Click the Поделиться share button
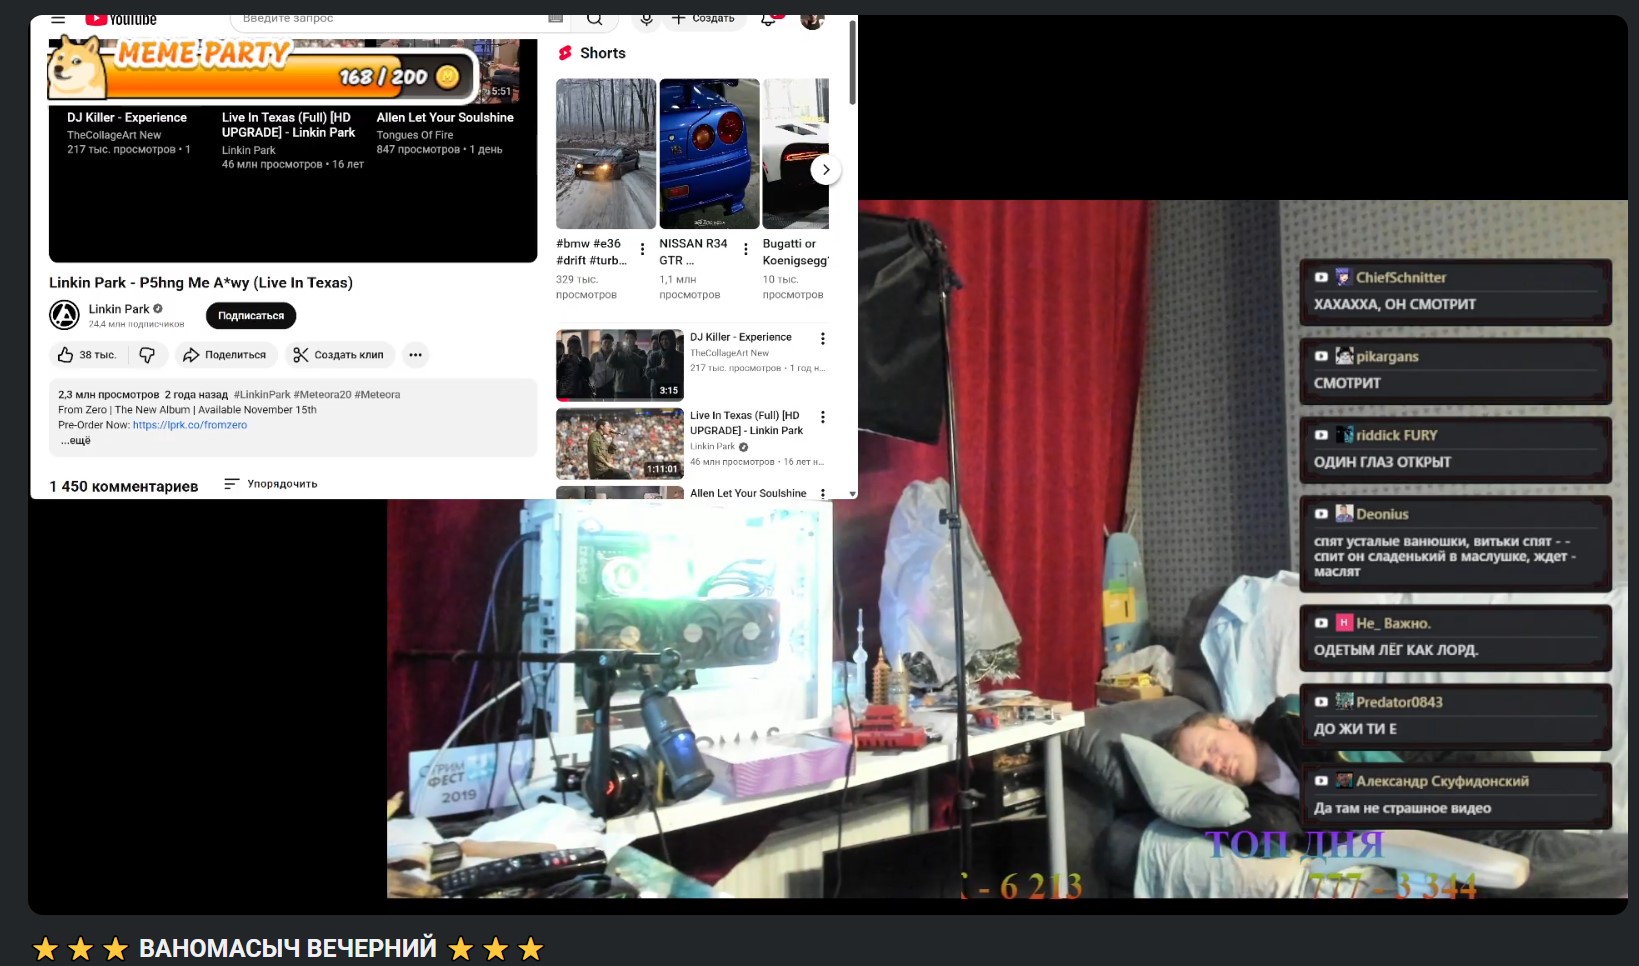Screen dimensions: 1639x966 [225, 355]
